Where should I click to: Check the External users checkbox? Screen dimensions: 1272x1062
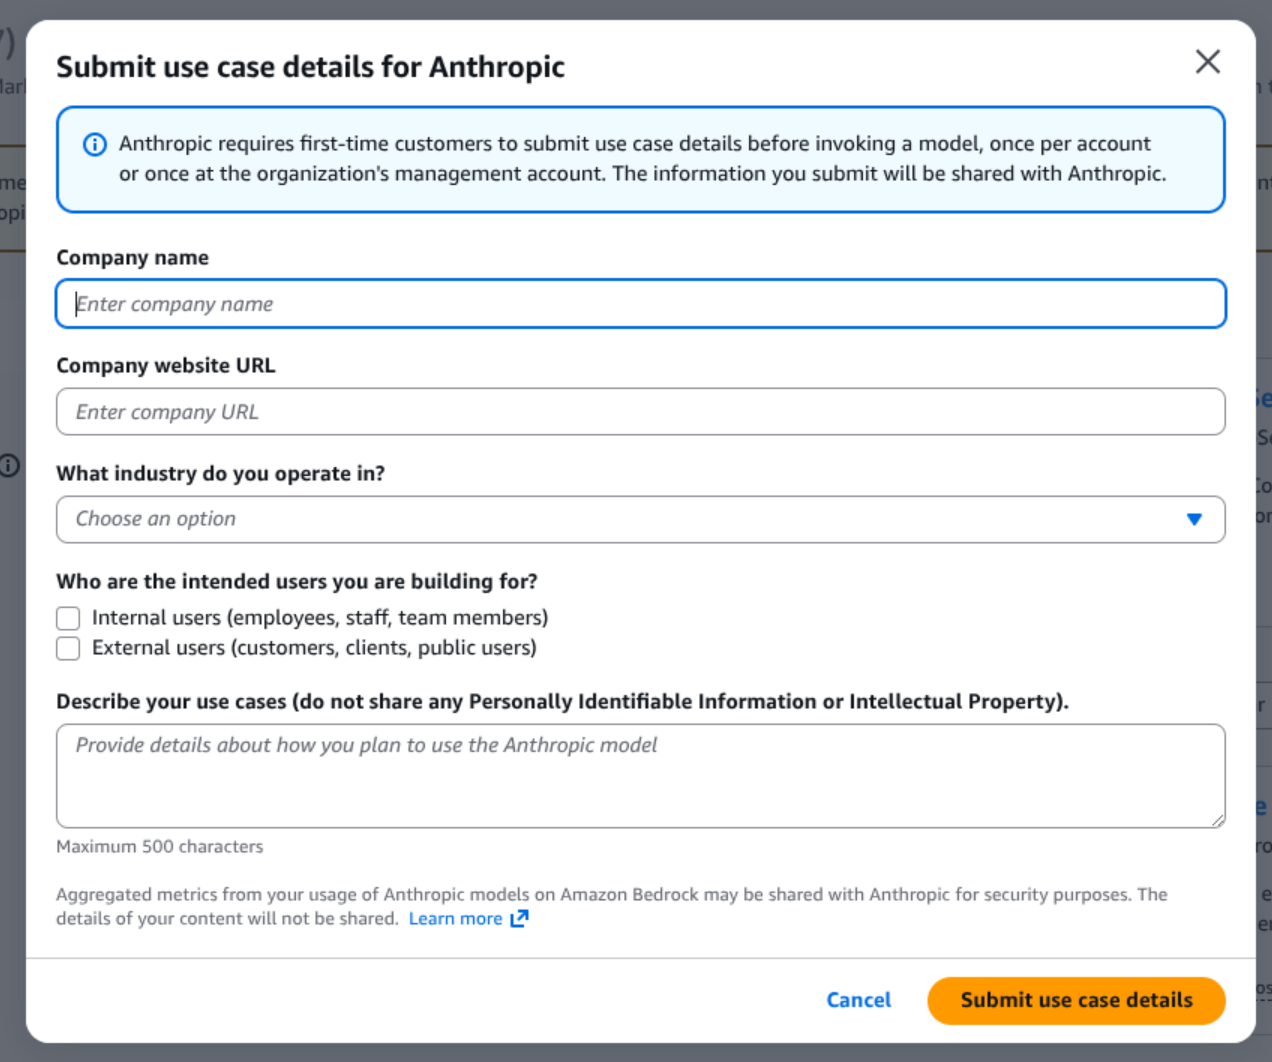click(67, 648)
